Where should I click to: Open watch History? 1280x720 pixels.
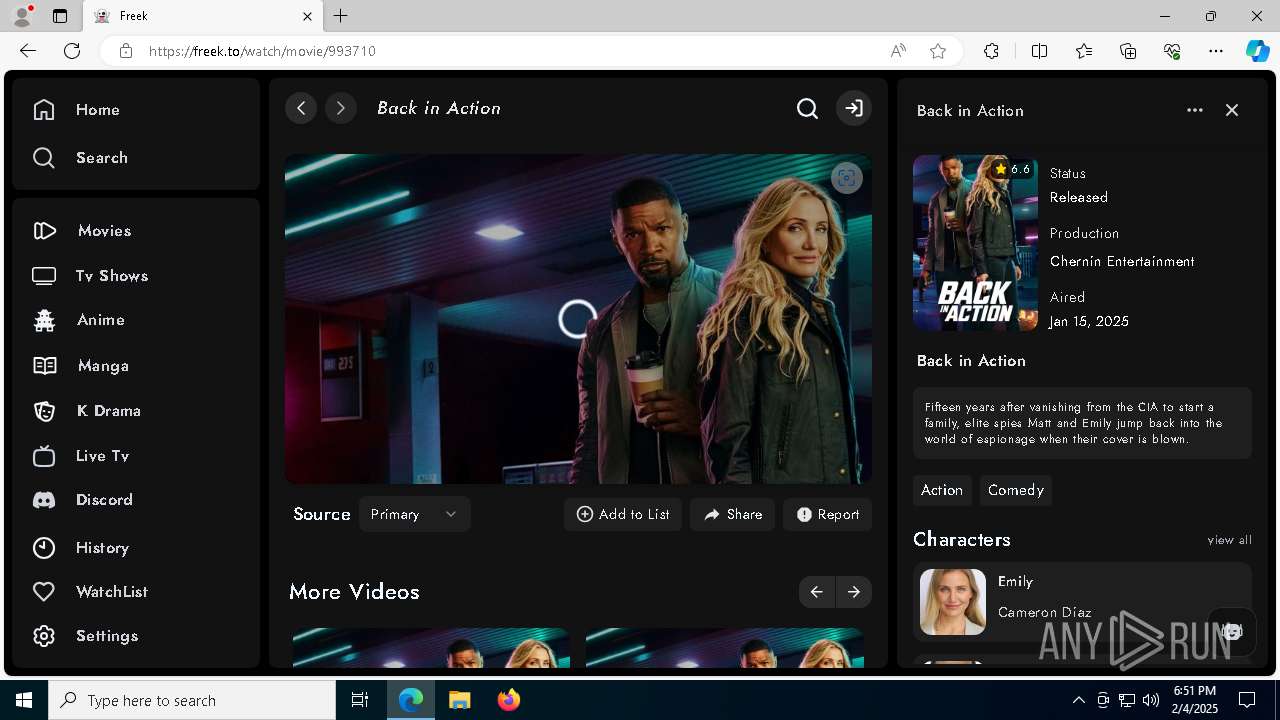pos(80,548)
